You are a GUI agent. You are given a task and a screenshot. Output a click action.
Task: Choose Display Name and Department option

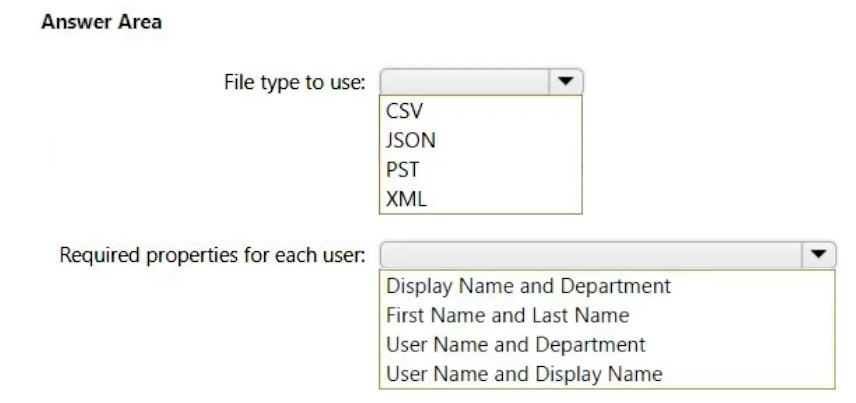click(x=527, y=286)
